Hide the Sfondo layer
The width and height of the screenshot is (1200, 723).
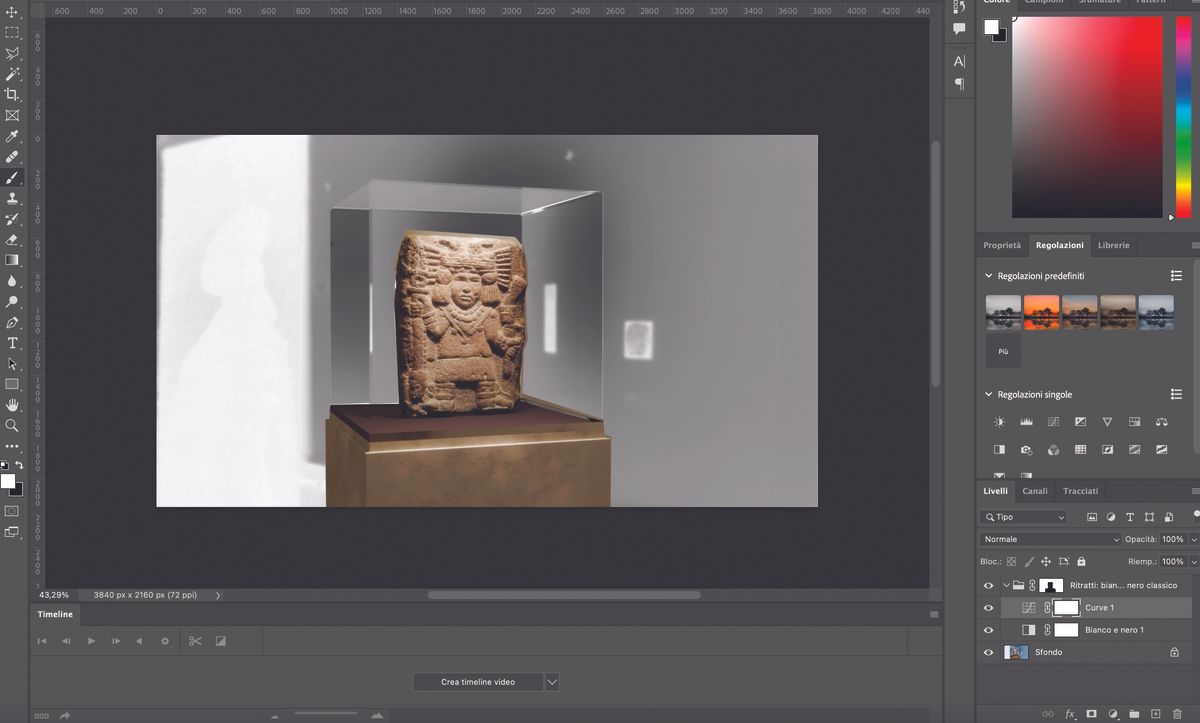tap(988, 652)
